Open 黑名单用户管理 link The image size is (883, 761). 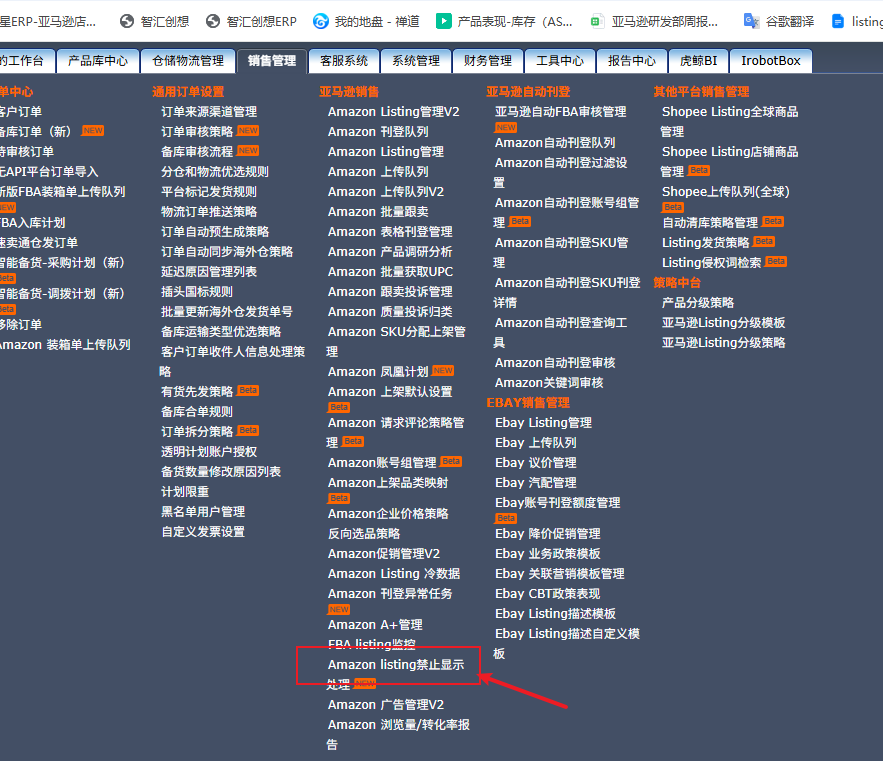click(203, 511)
